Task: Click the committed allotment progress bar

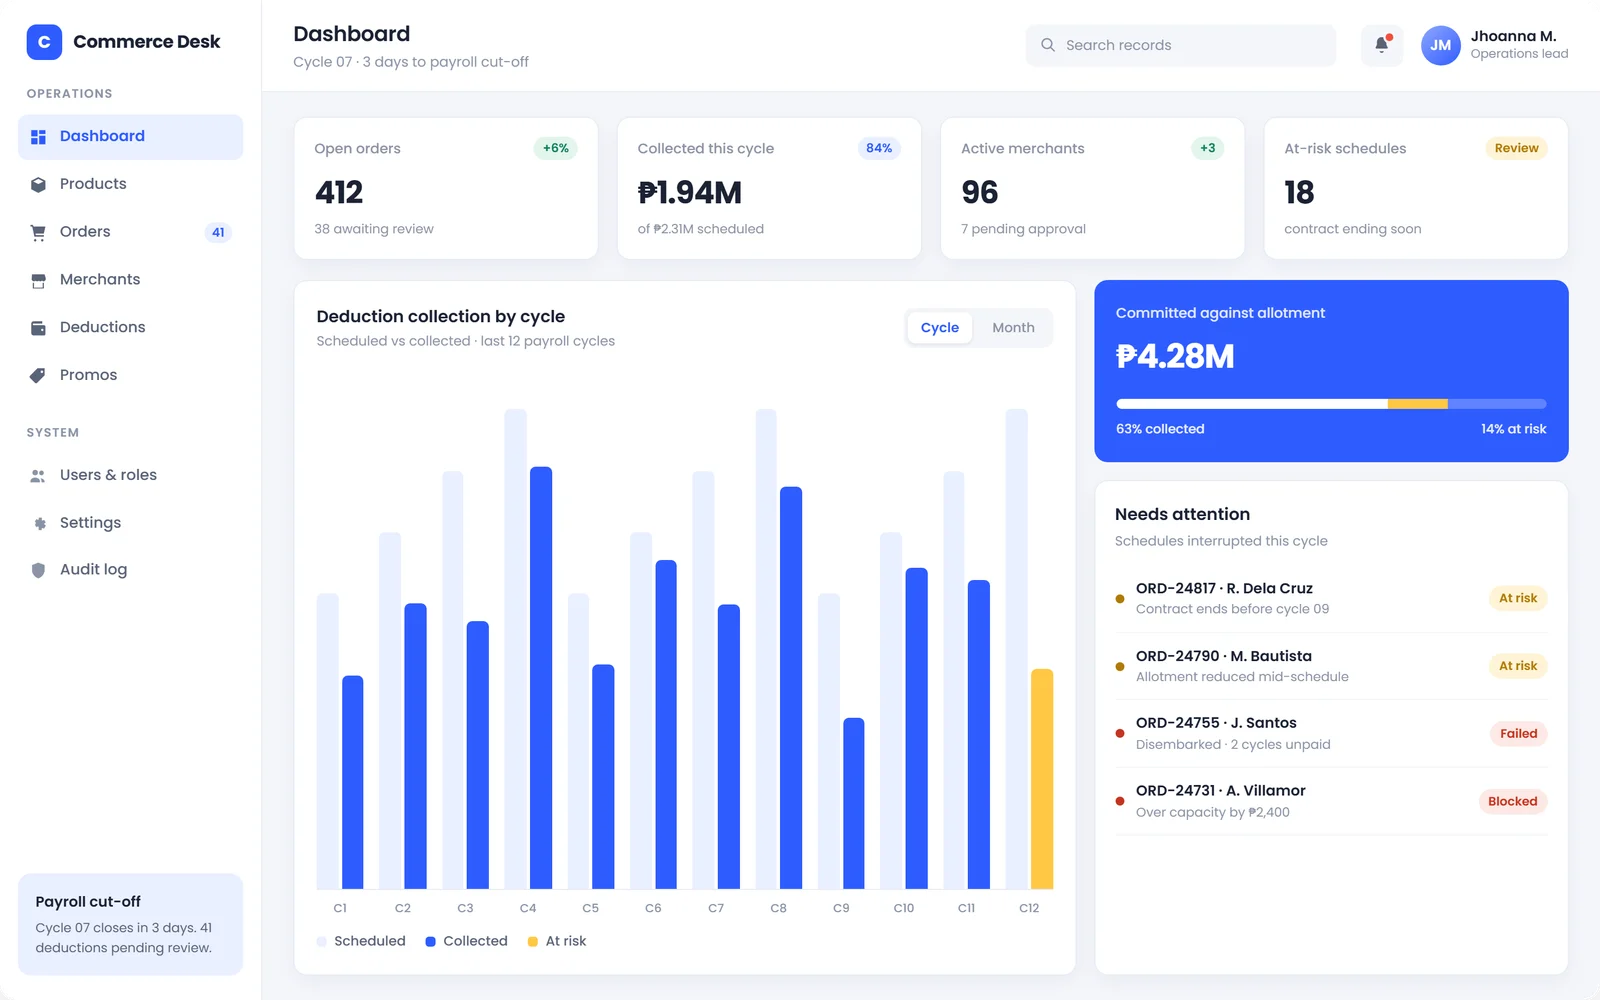Action: pyautogui.click(x=1331, y=404)
